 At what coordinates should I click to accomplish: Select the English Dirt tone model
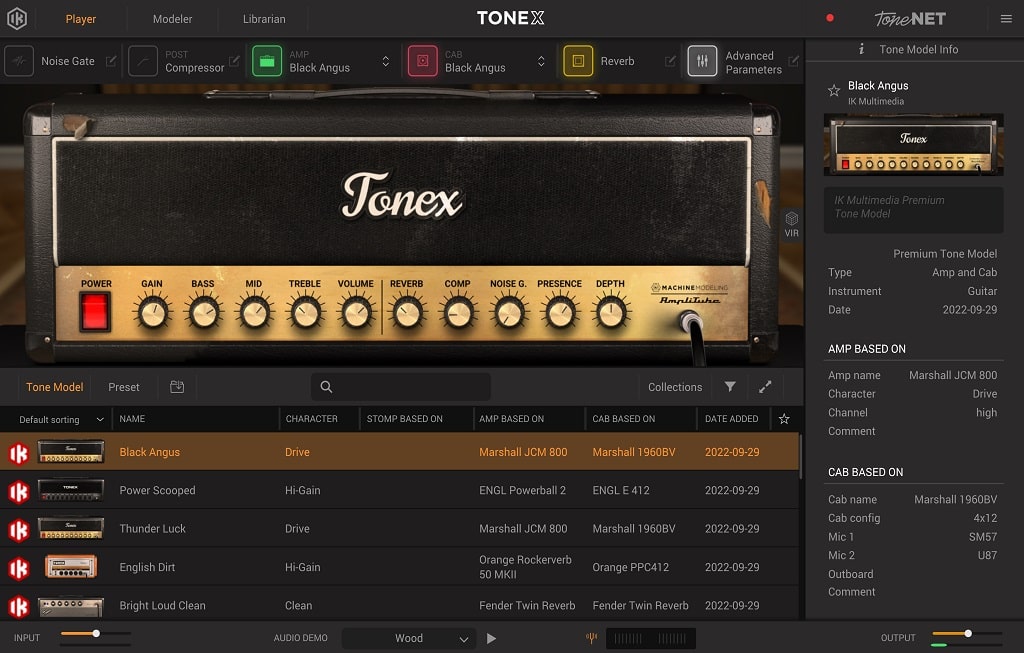(400, 567)
